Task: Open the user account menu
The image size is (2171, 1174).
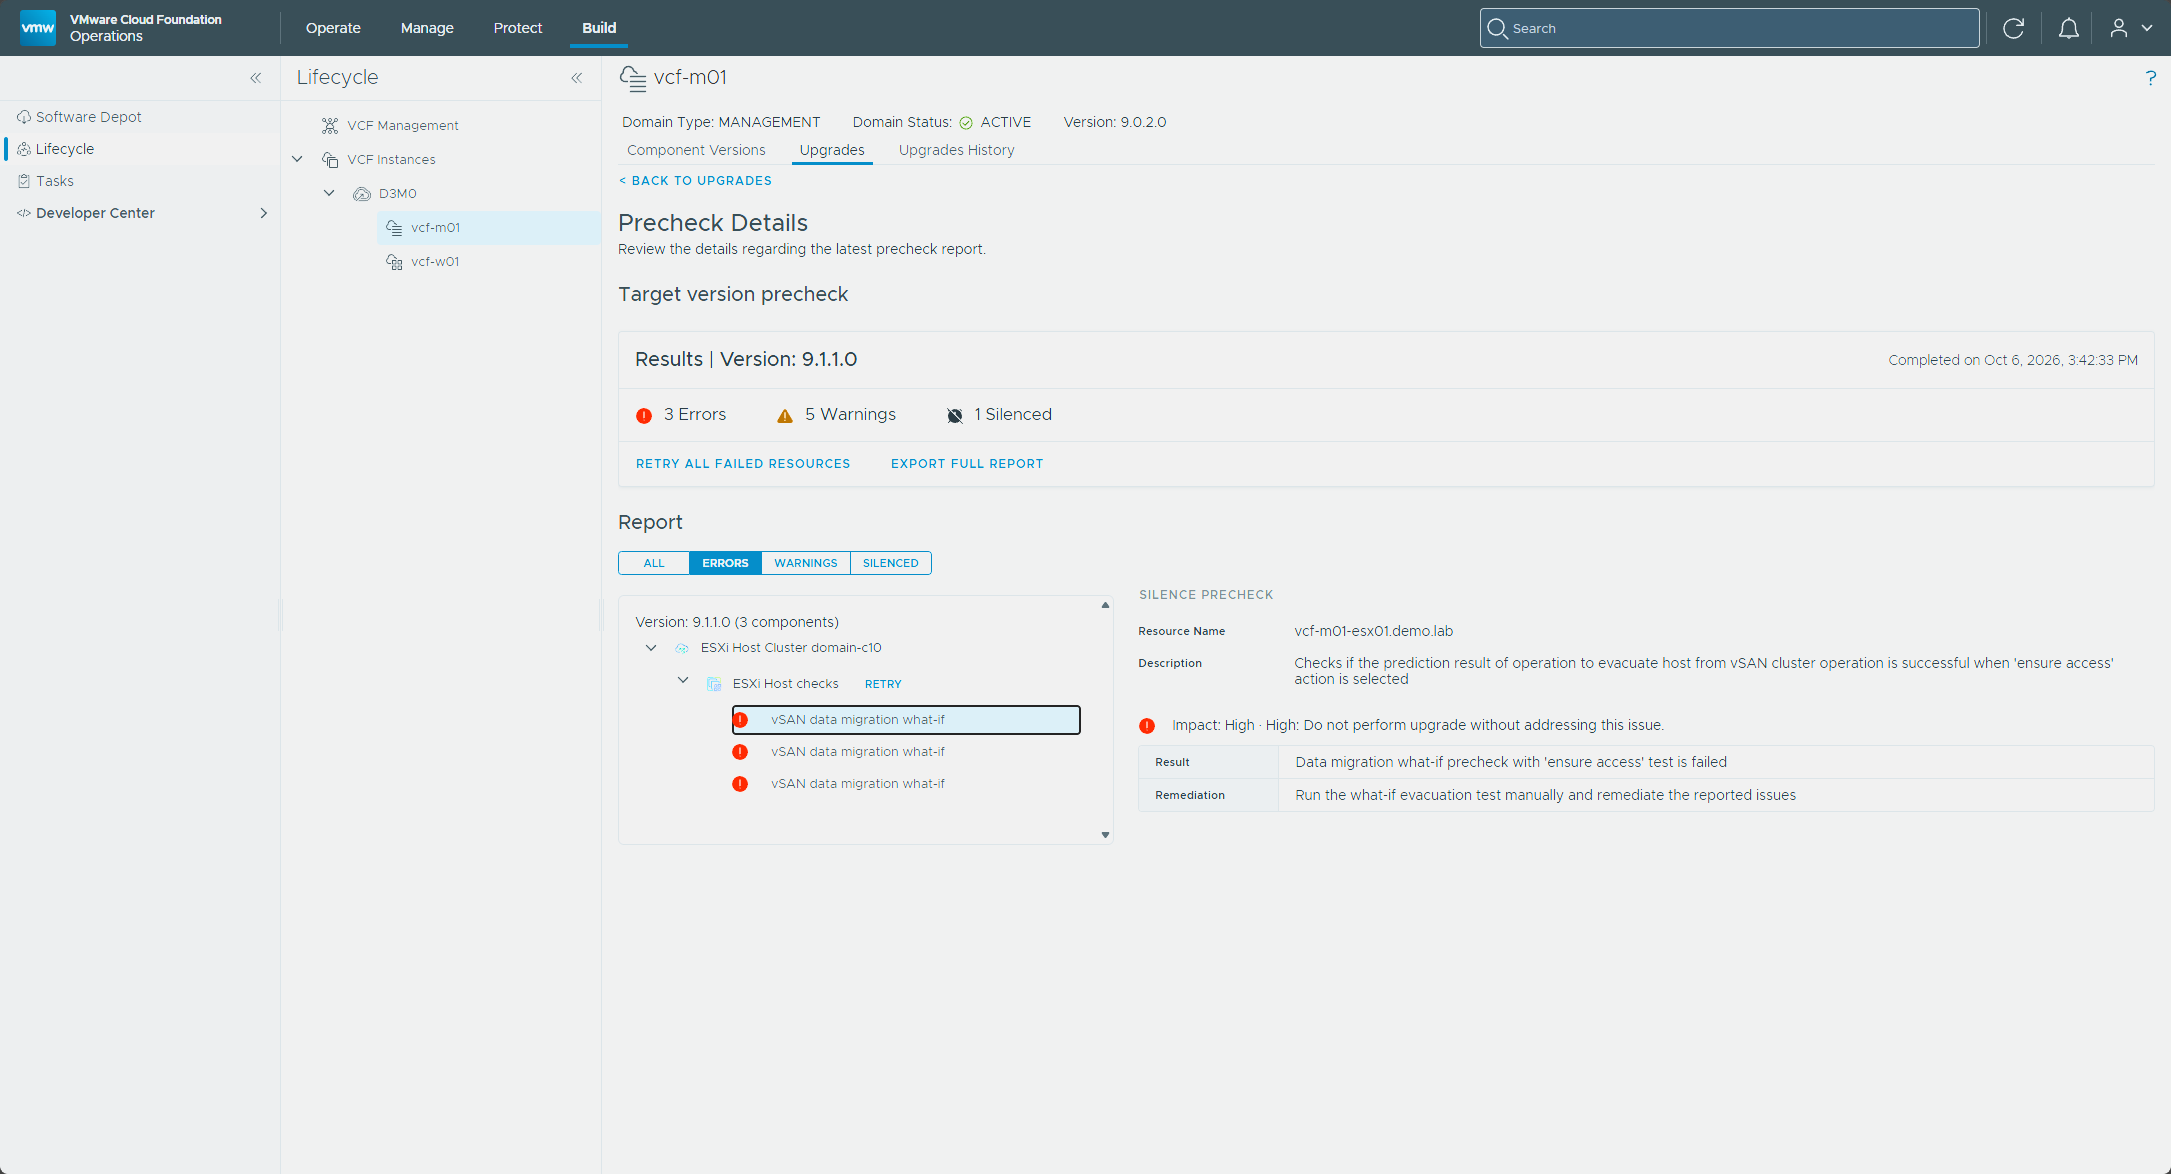Action: click(2130, 28)
